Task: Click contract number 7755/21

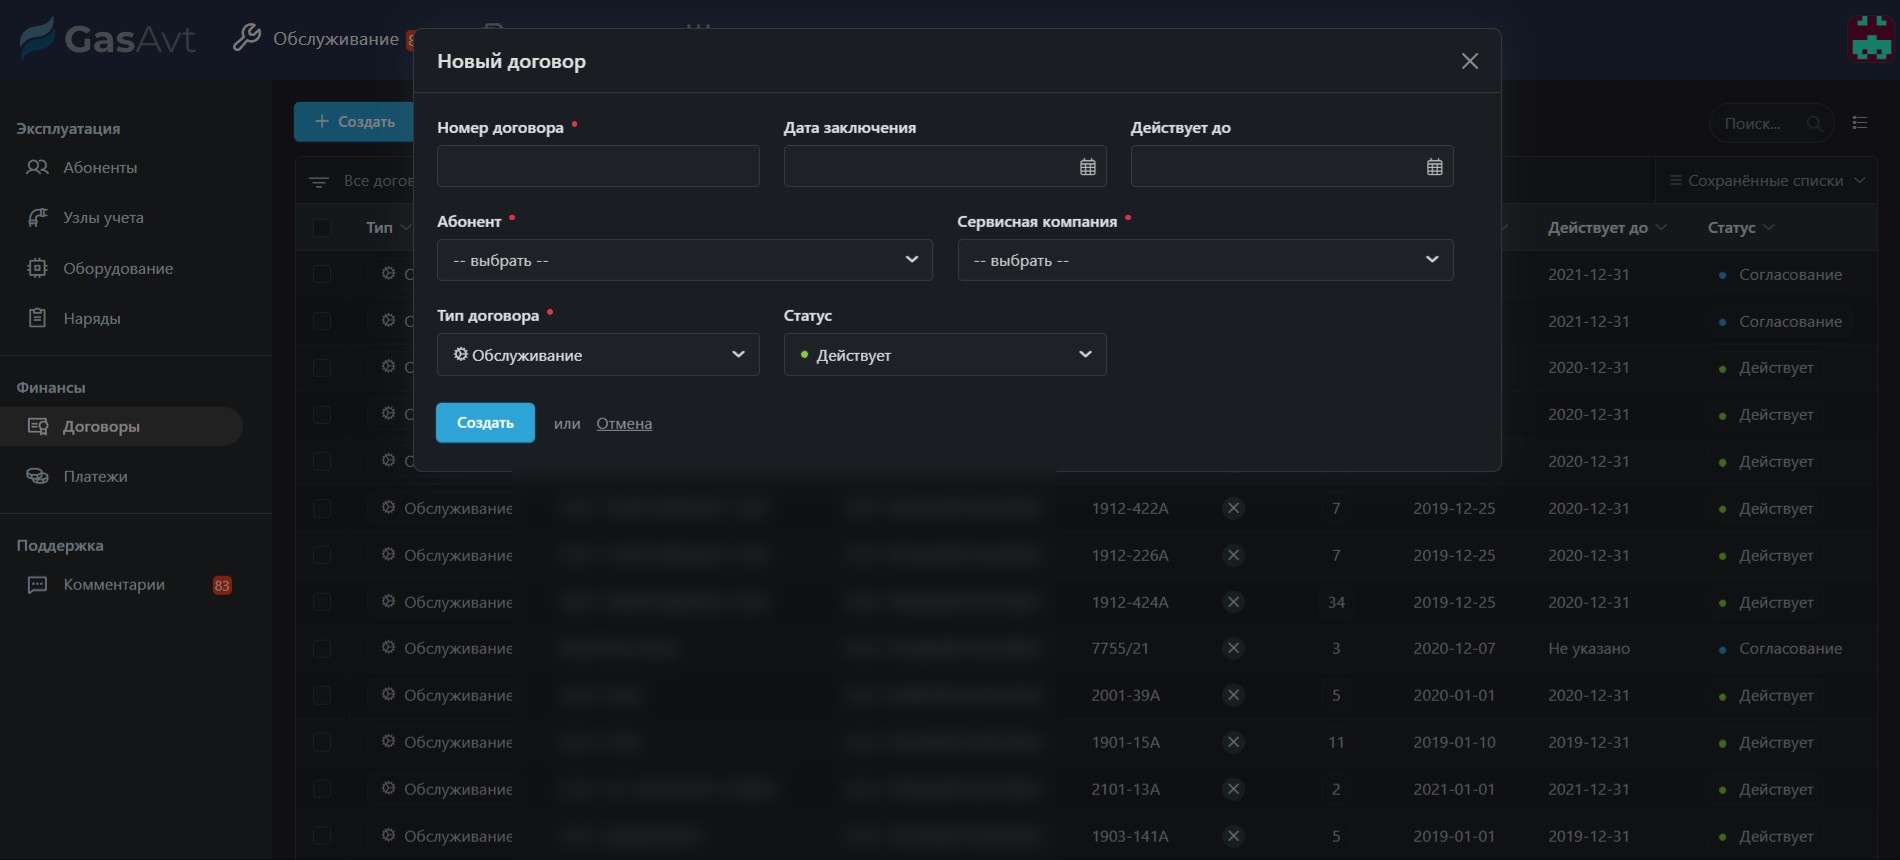Action: click(x=1120, y=648)
